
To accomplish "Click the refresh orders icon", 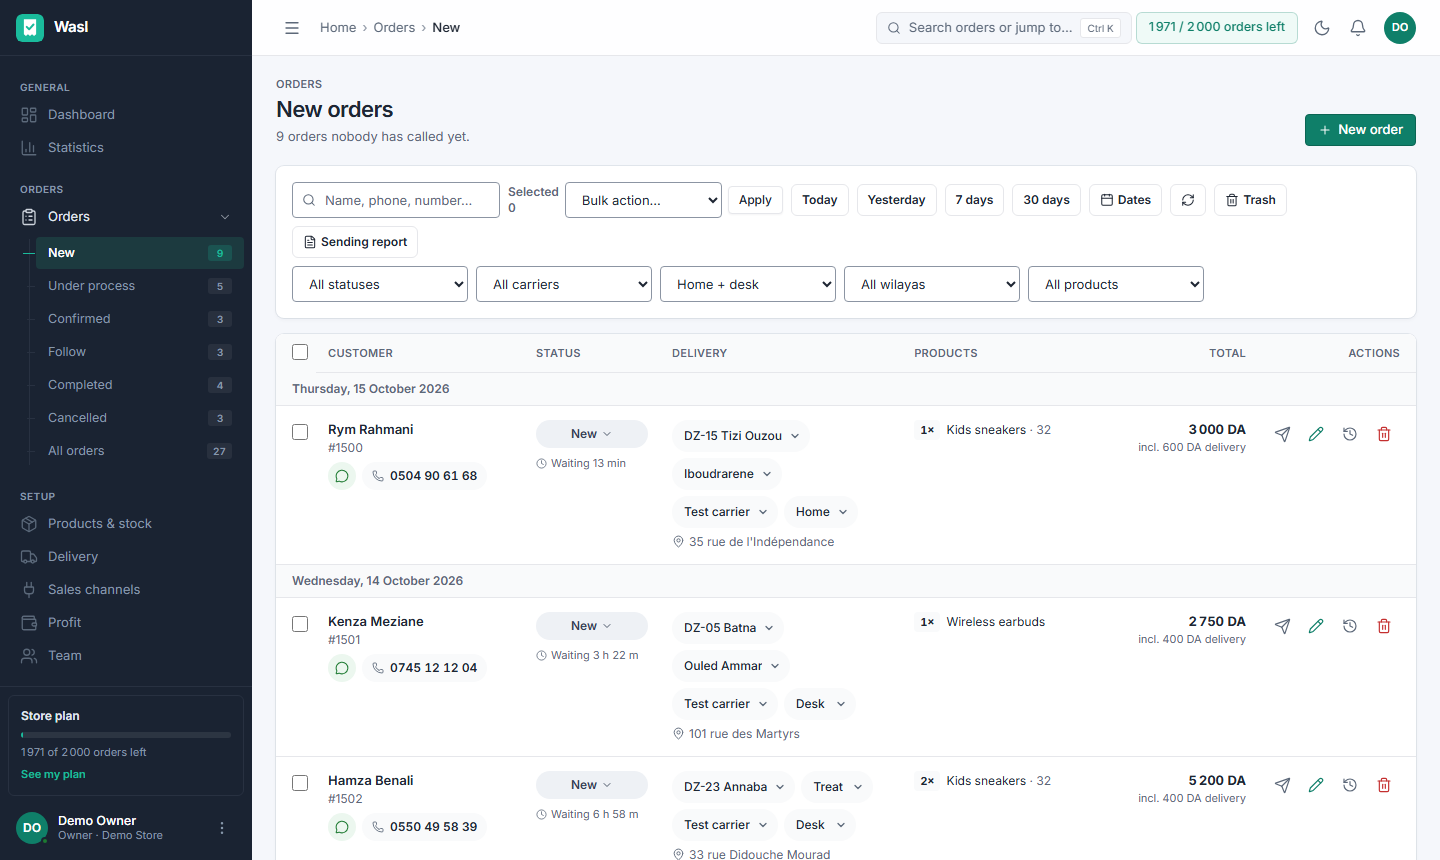I will (1188, 200).
